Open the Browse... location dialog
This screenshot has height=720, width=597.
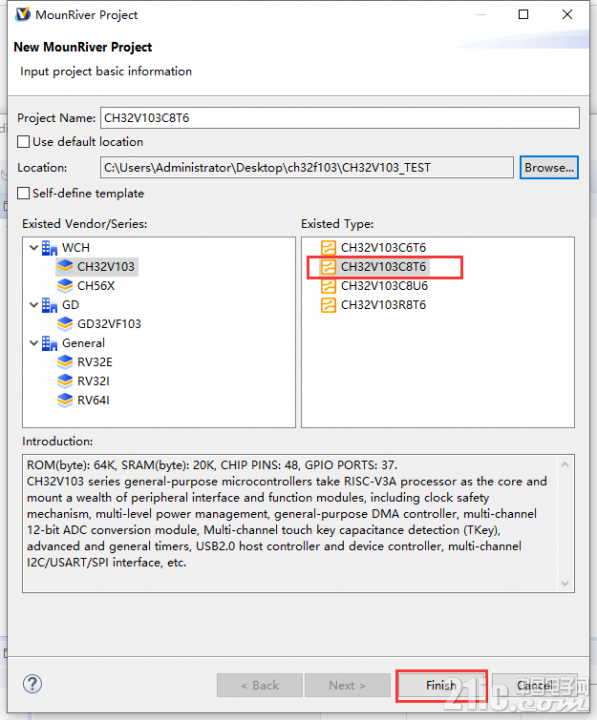click(x=549, y=168)
